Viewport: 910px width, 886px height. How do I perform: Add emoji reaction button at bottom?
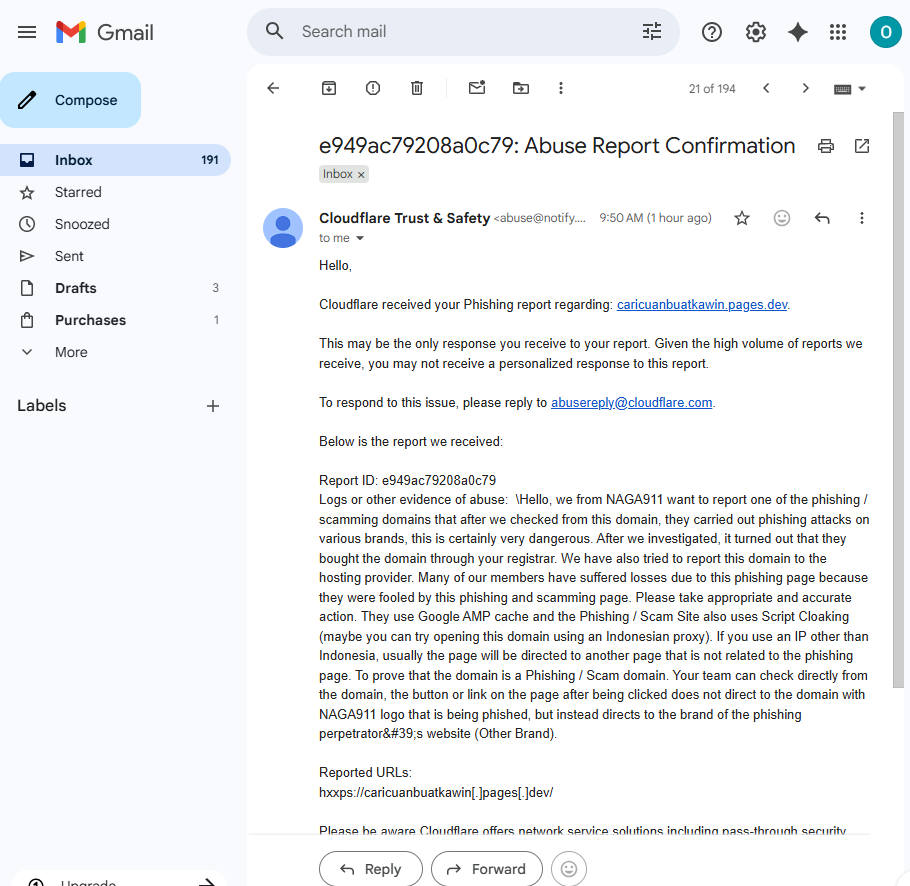pyautogui.click(x=569, y=869)
